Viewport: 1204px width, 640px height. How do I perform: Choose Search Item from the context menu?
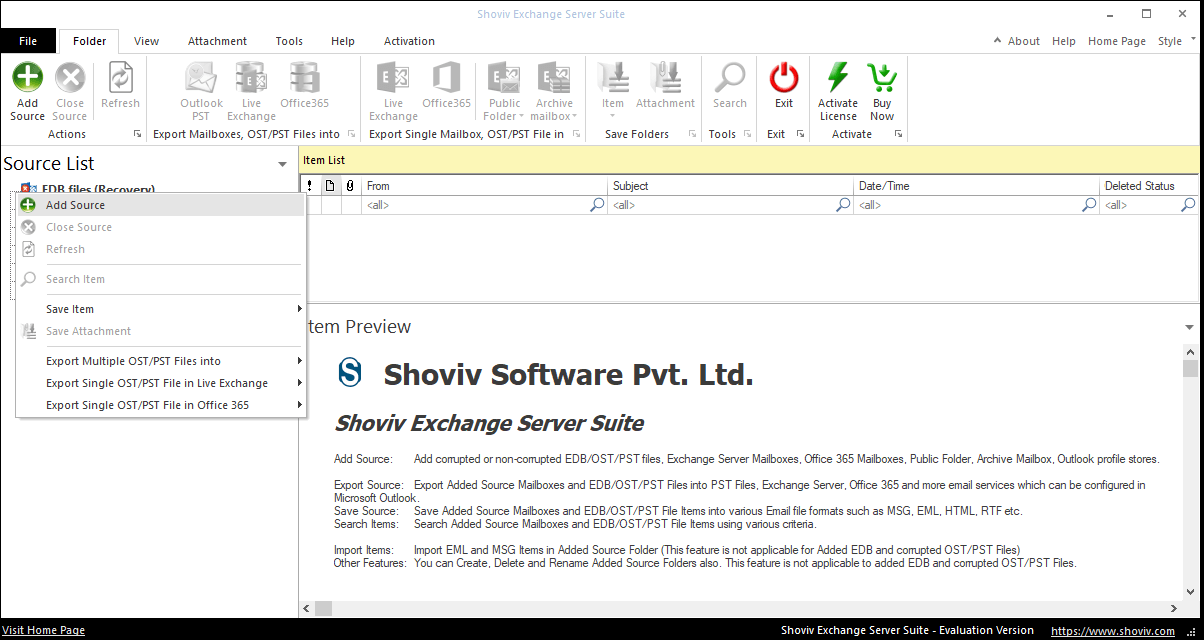pos(160,279)
